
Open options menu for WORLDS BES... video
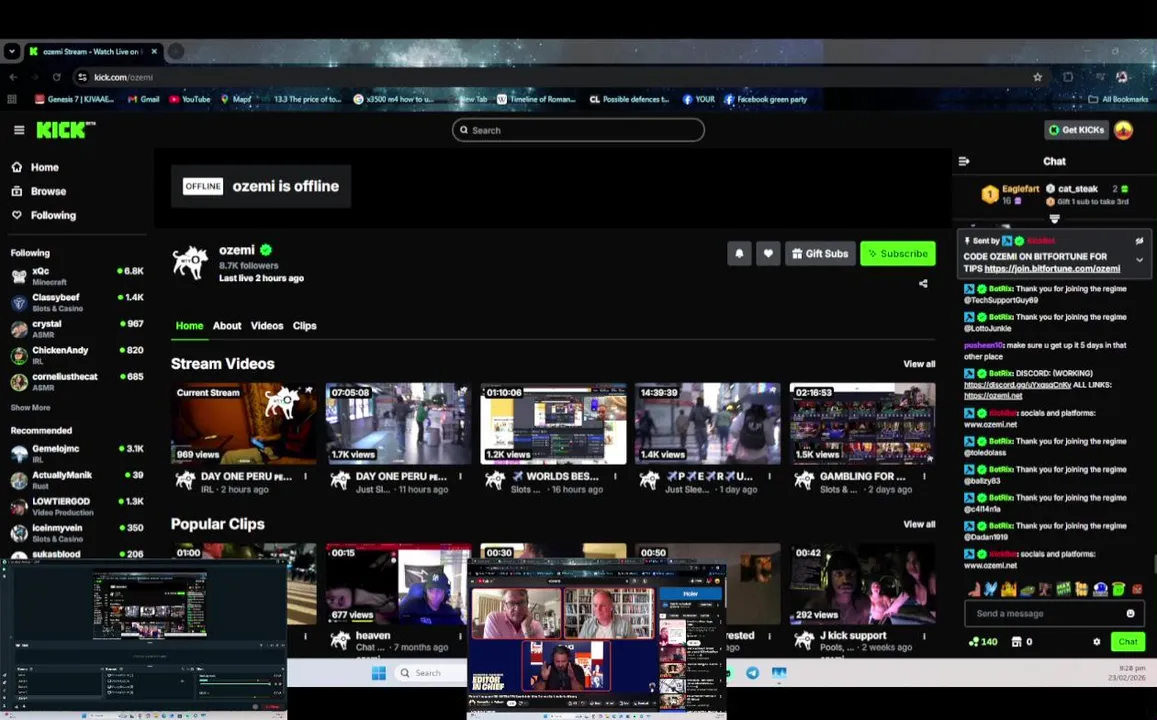[615, 477]
